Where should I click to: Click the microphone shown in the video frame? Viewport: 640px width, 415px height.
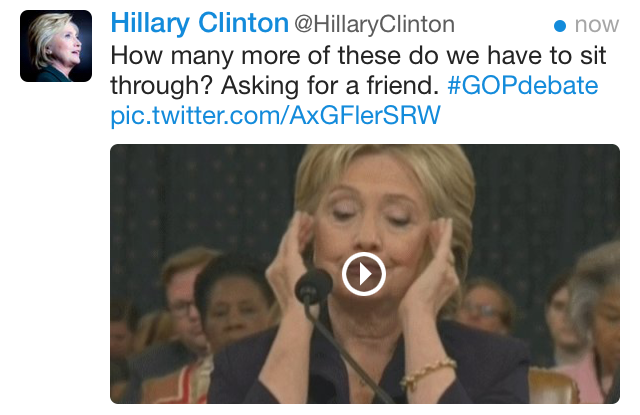313,287
